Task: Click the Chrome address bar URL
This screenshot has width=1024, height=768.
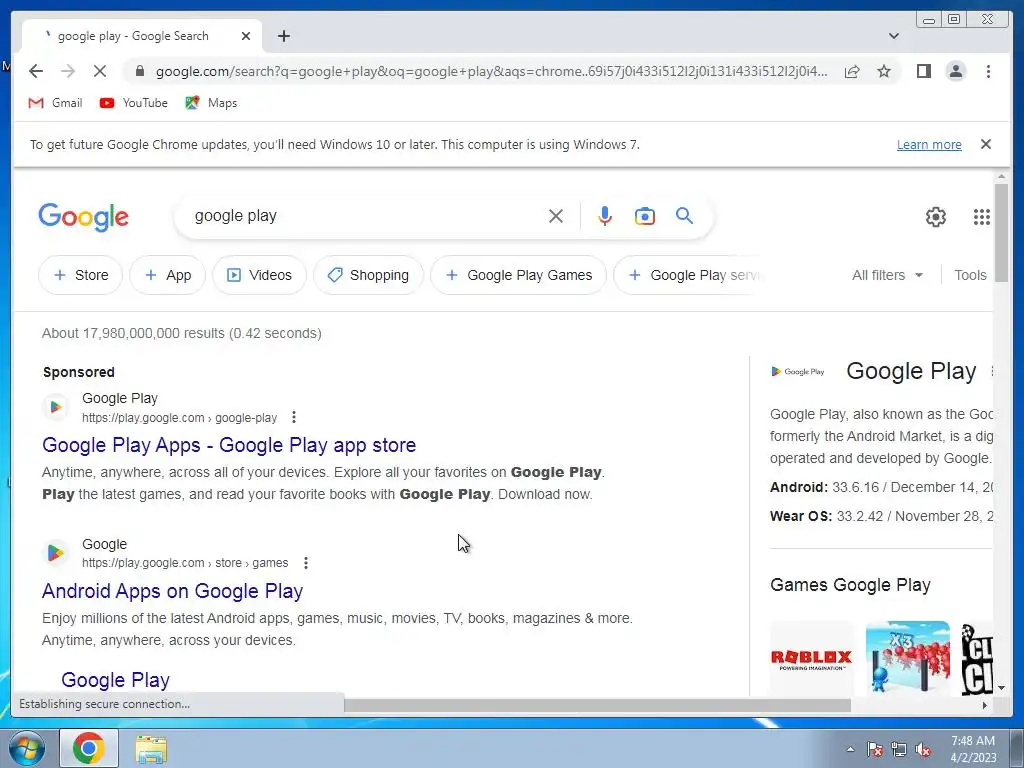Action: click(x=491, y=71)
